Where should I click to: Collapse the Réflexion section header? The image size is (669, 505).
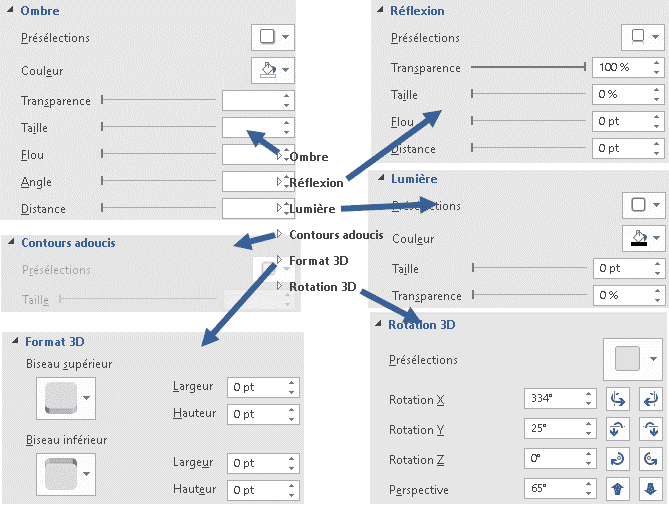pos(411,11)
